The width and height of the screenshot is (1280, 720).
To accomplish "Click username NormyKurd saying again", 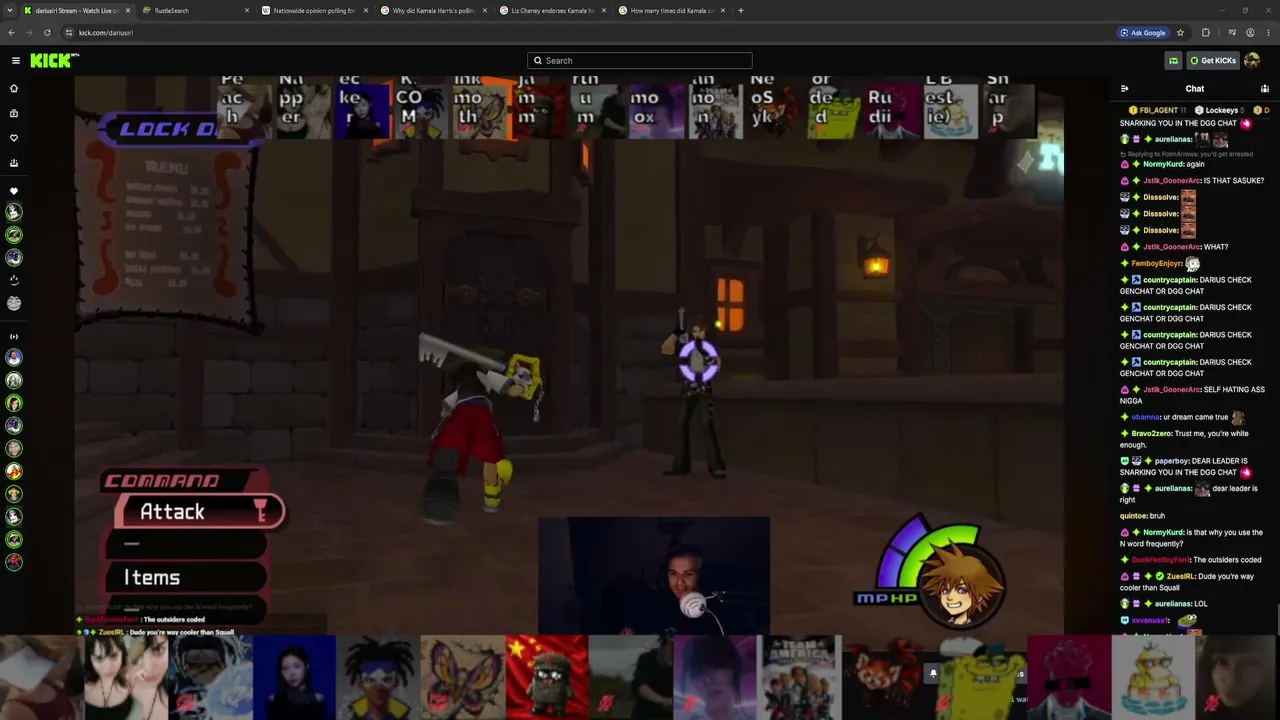I will pyautogui.click(x=1163, y=164).
